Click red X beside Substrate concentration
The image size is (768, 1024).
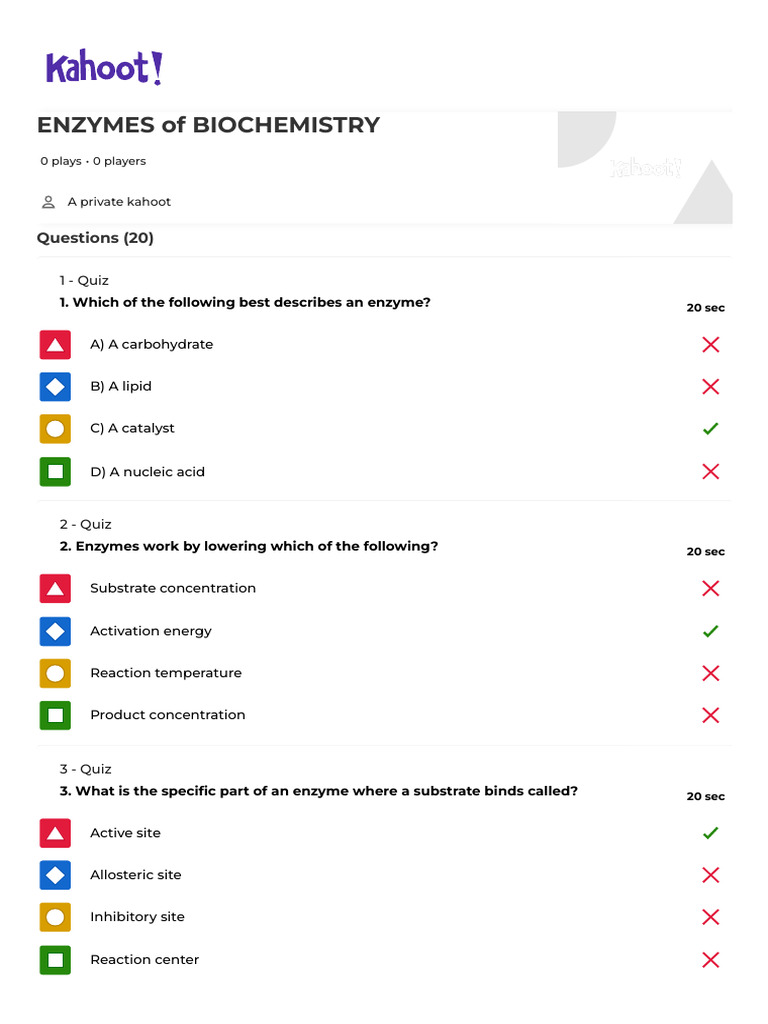[710, 589]
